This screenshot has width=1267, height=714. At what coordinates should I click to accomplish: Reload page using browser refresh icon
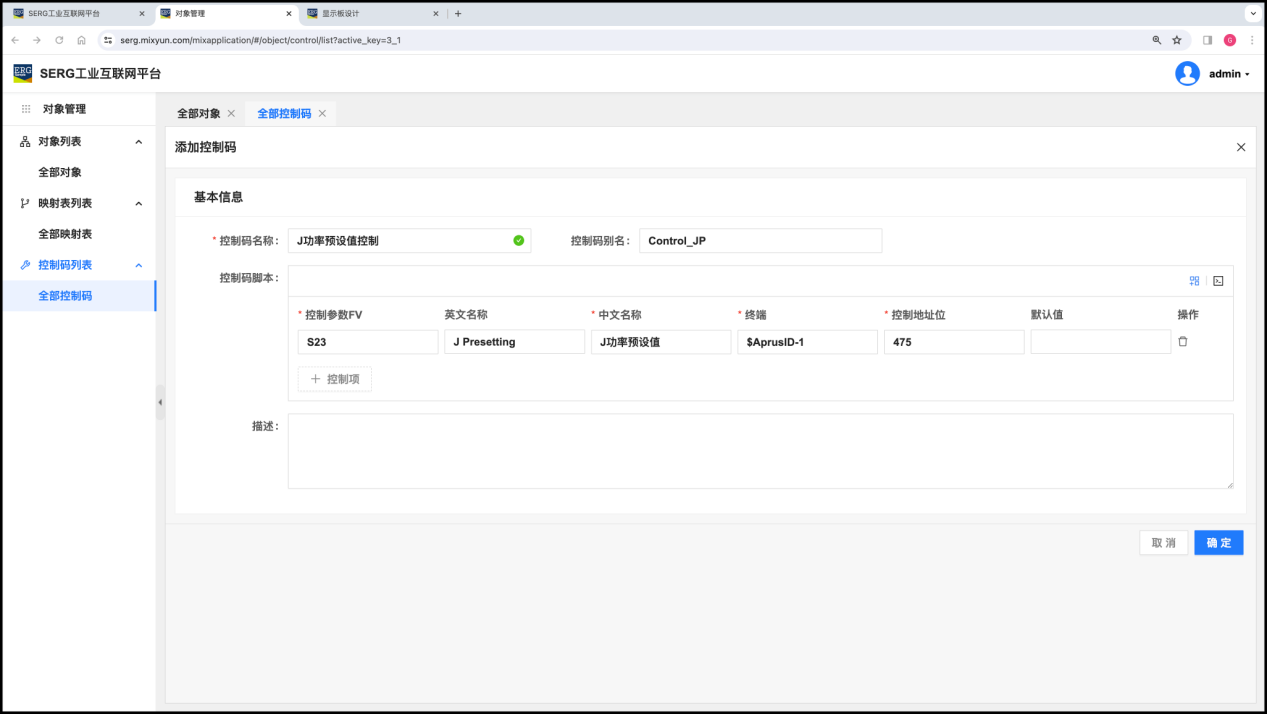click(x=59, y=40)
